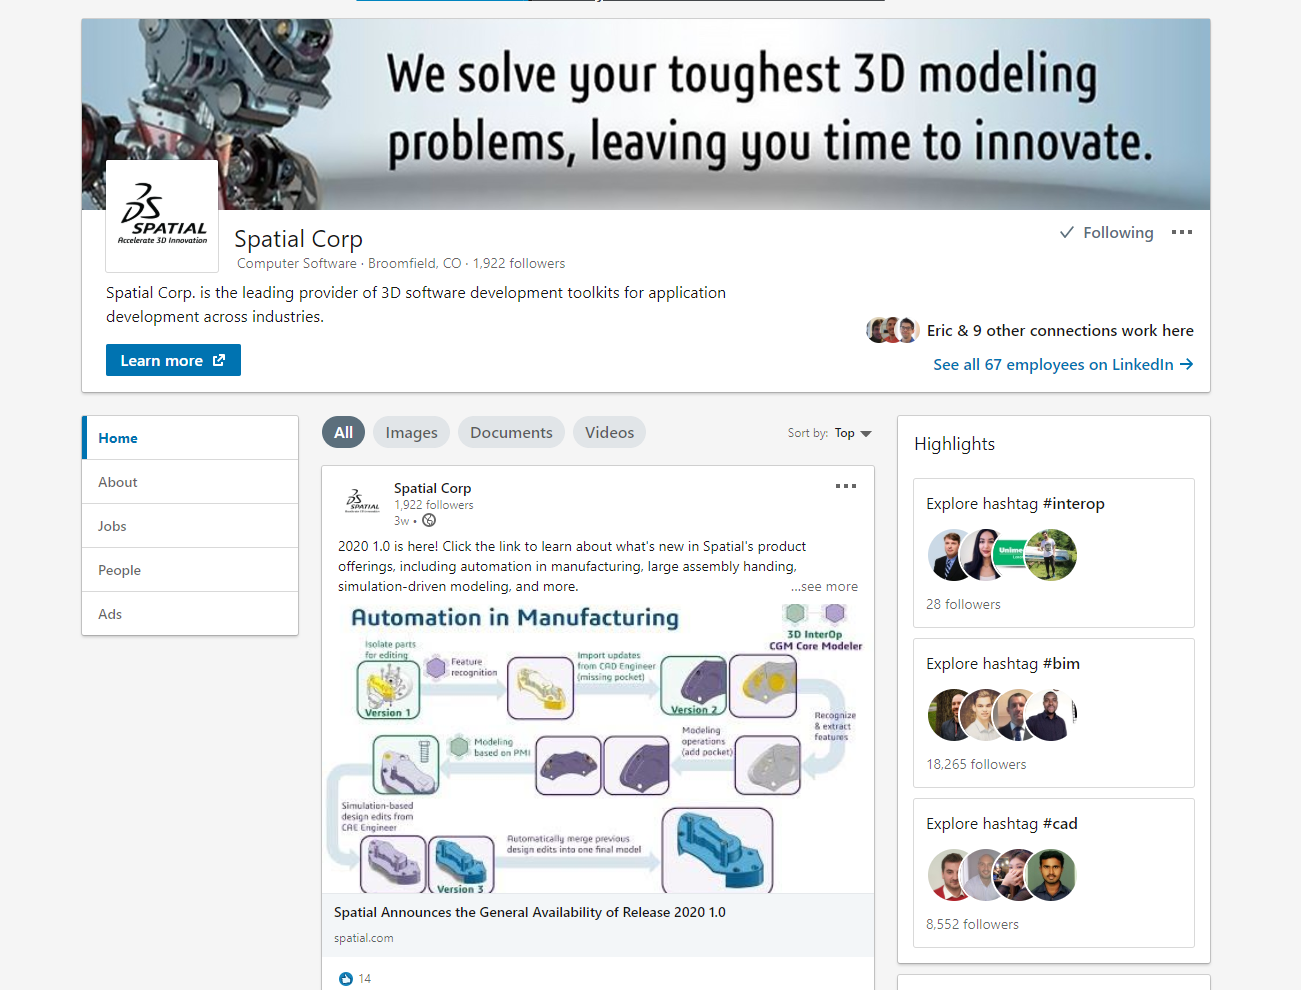
Task: Open the post's three-dot overflow menu
Action: coord(845,486)
